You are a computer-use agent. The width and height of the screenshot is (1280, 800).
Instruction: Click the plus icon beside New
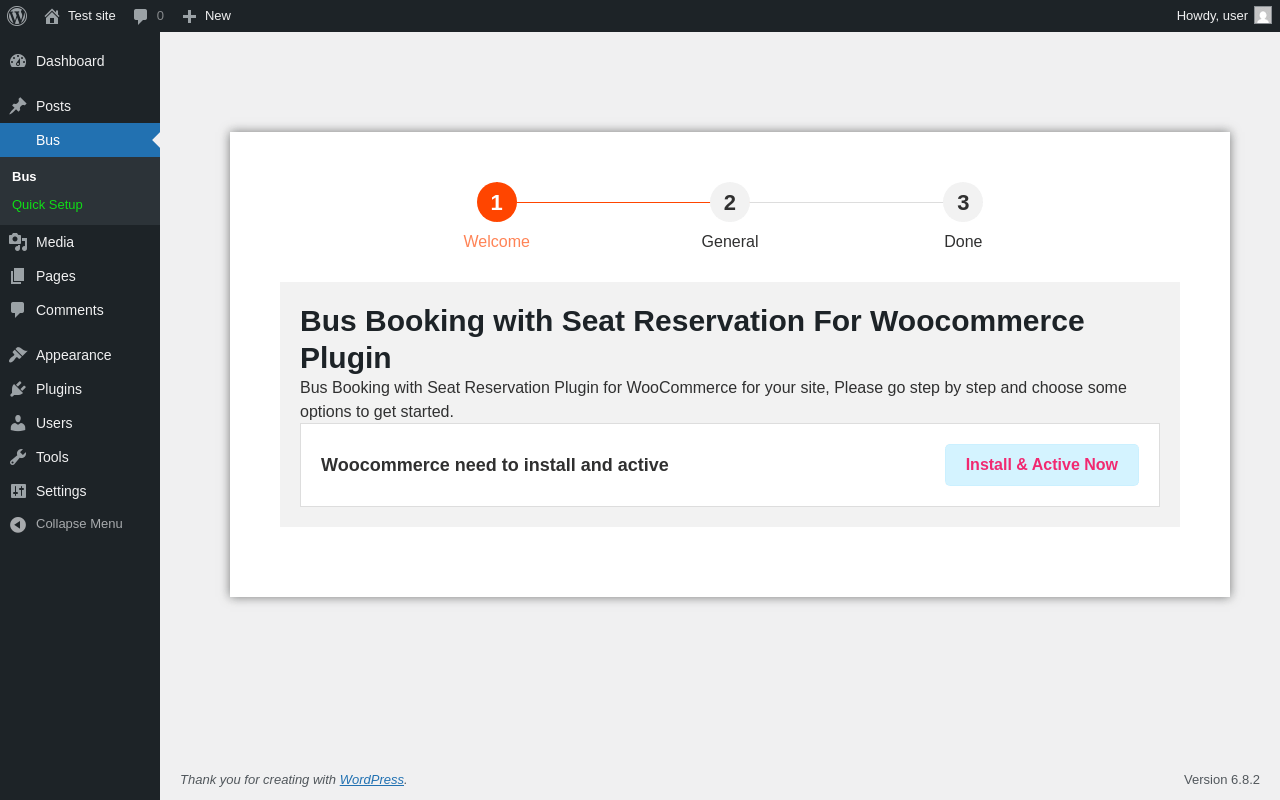189,16
